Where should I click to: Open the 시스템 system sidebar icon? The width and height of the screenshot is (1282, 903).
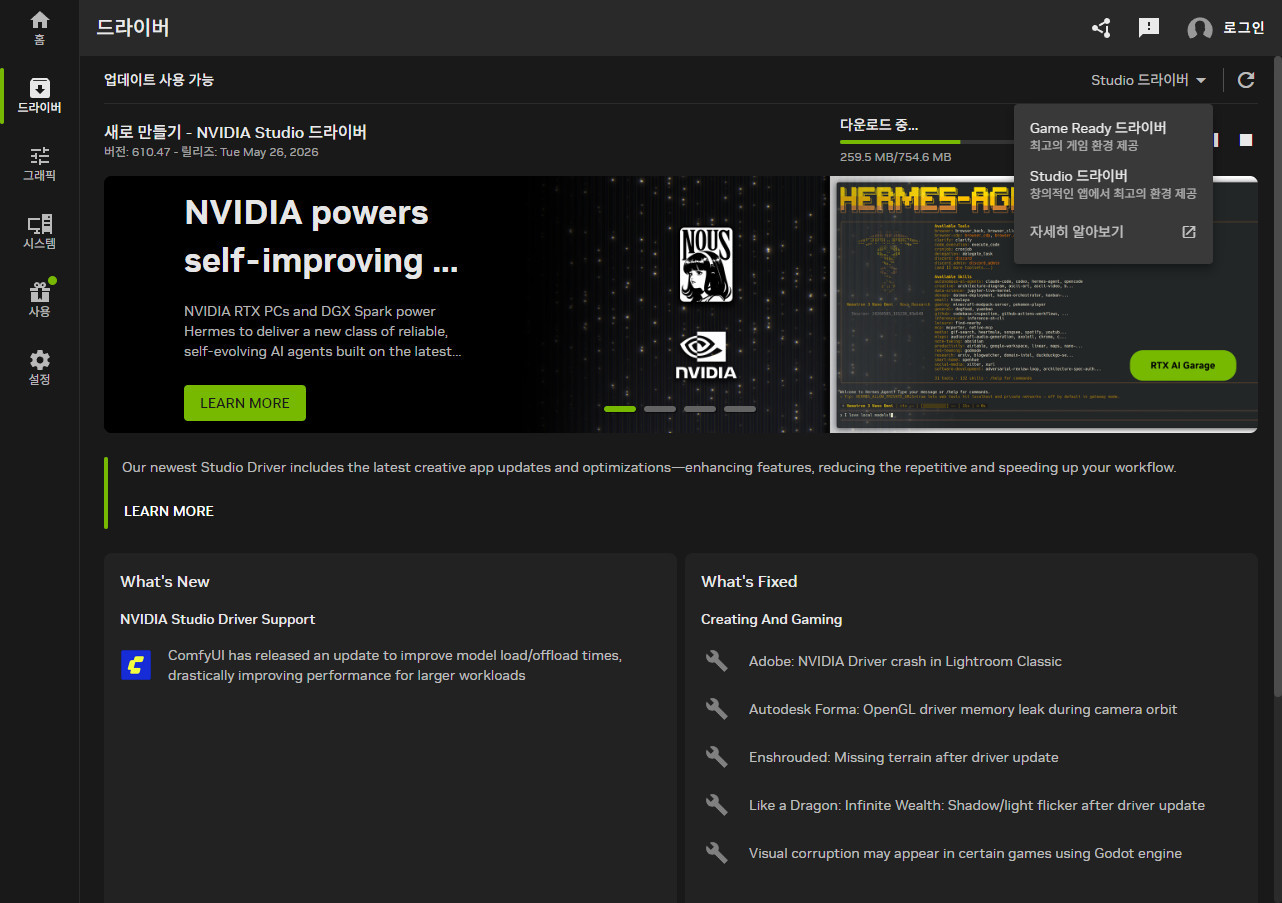point(39,232)
